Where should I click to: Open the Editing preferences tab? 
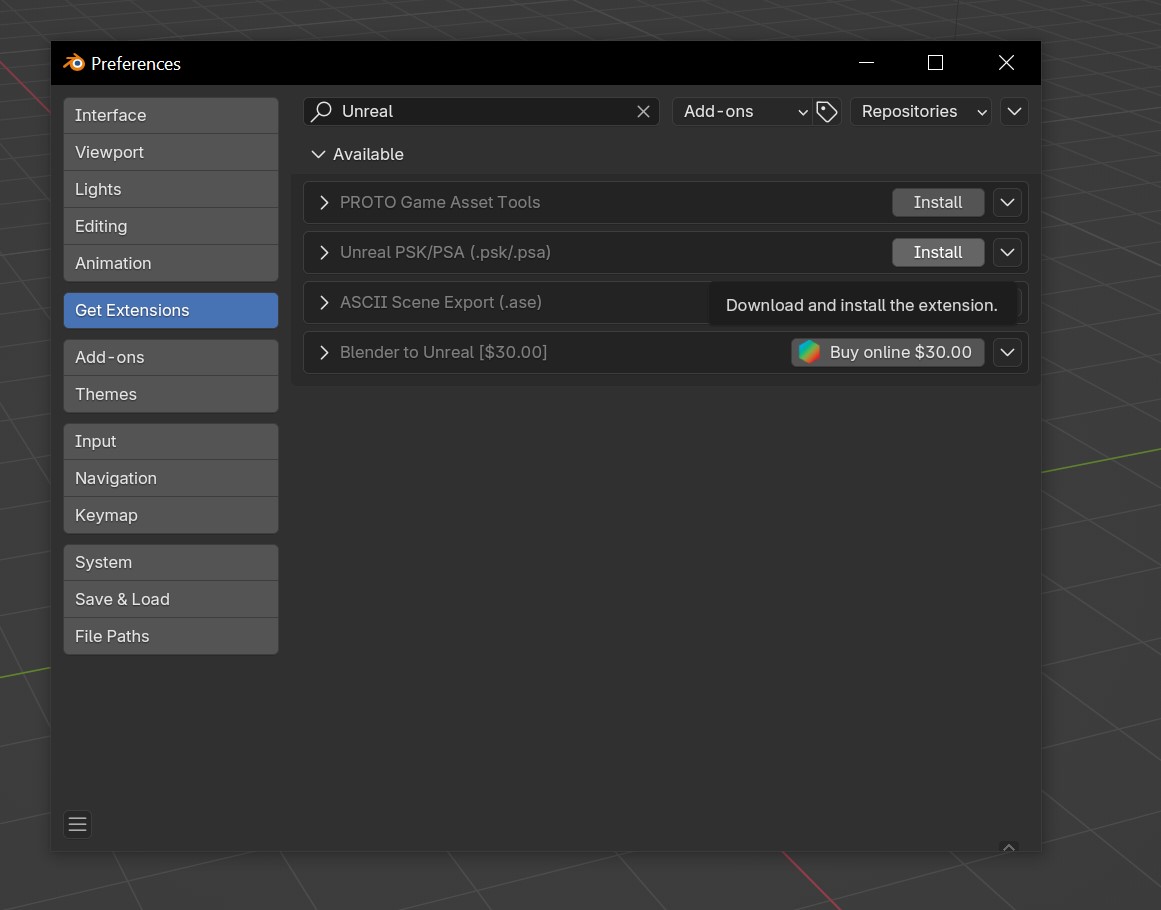tap(171, 227)
